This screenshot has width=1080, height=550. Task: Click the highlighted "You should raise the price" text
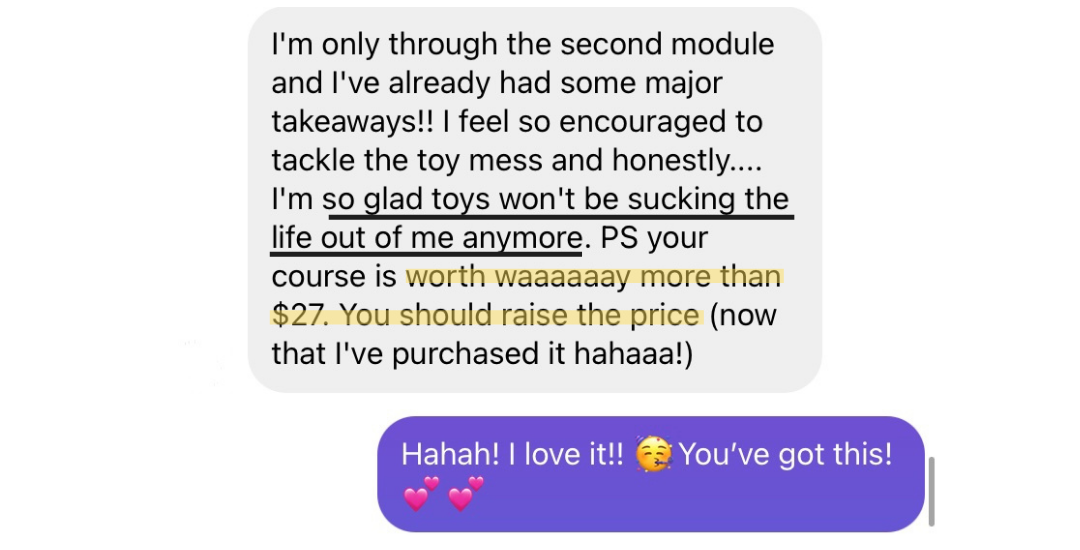coord(520,315)
